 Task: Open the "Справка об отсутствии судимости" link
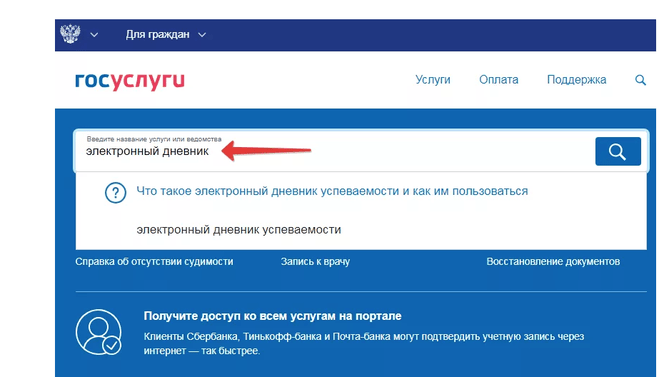coord(154,262)
